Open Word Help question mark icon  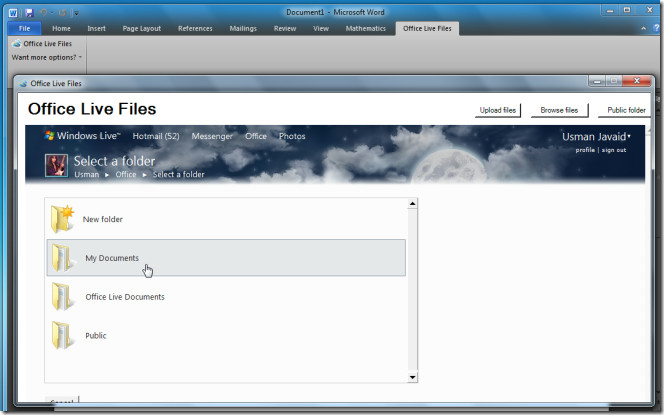[657, 28]
